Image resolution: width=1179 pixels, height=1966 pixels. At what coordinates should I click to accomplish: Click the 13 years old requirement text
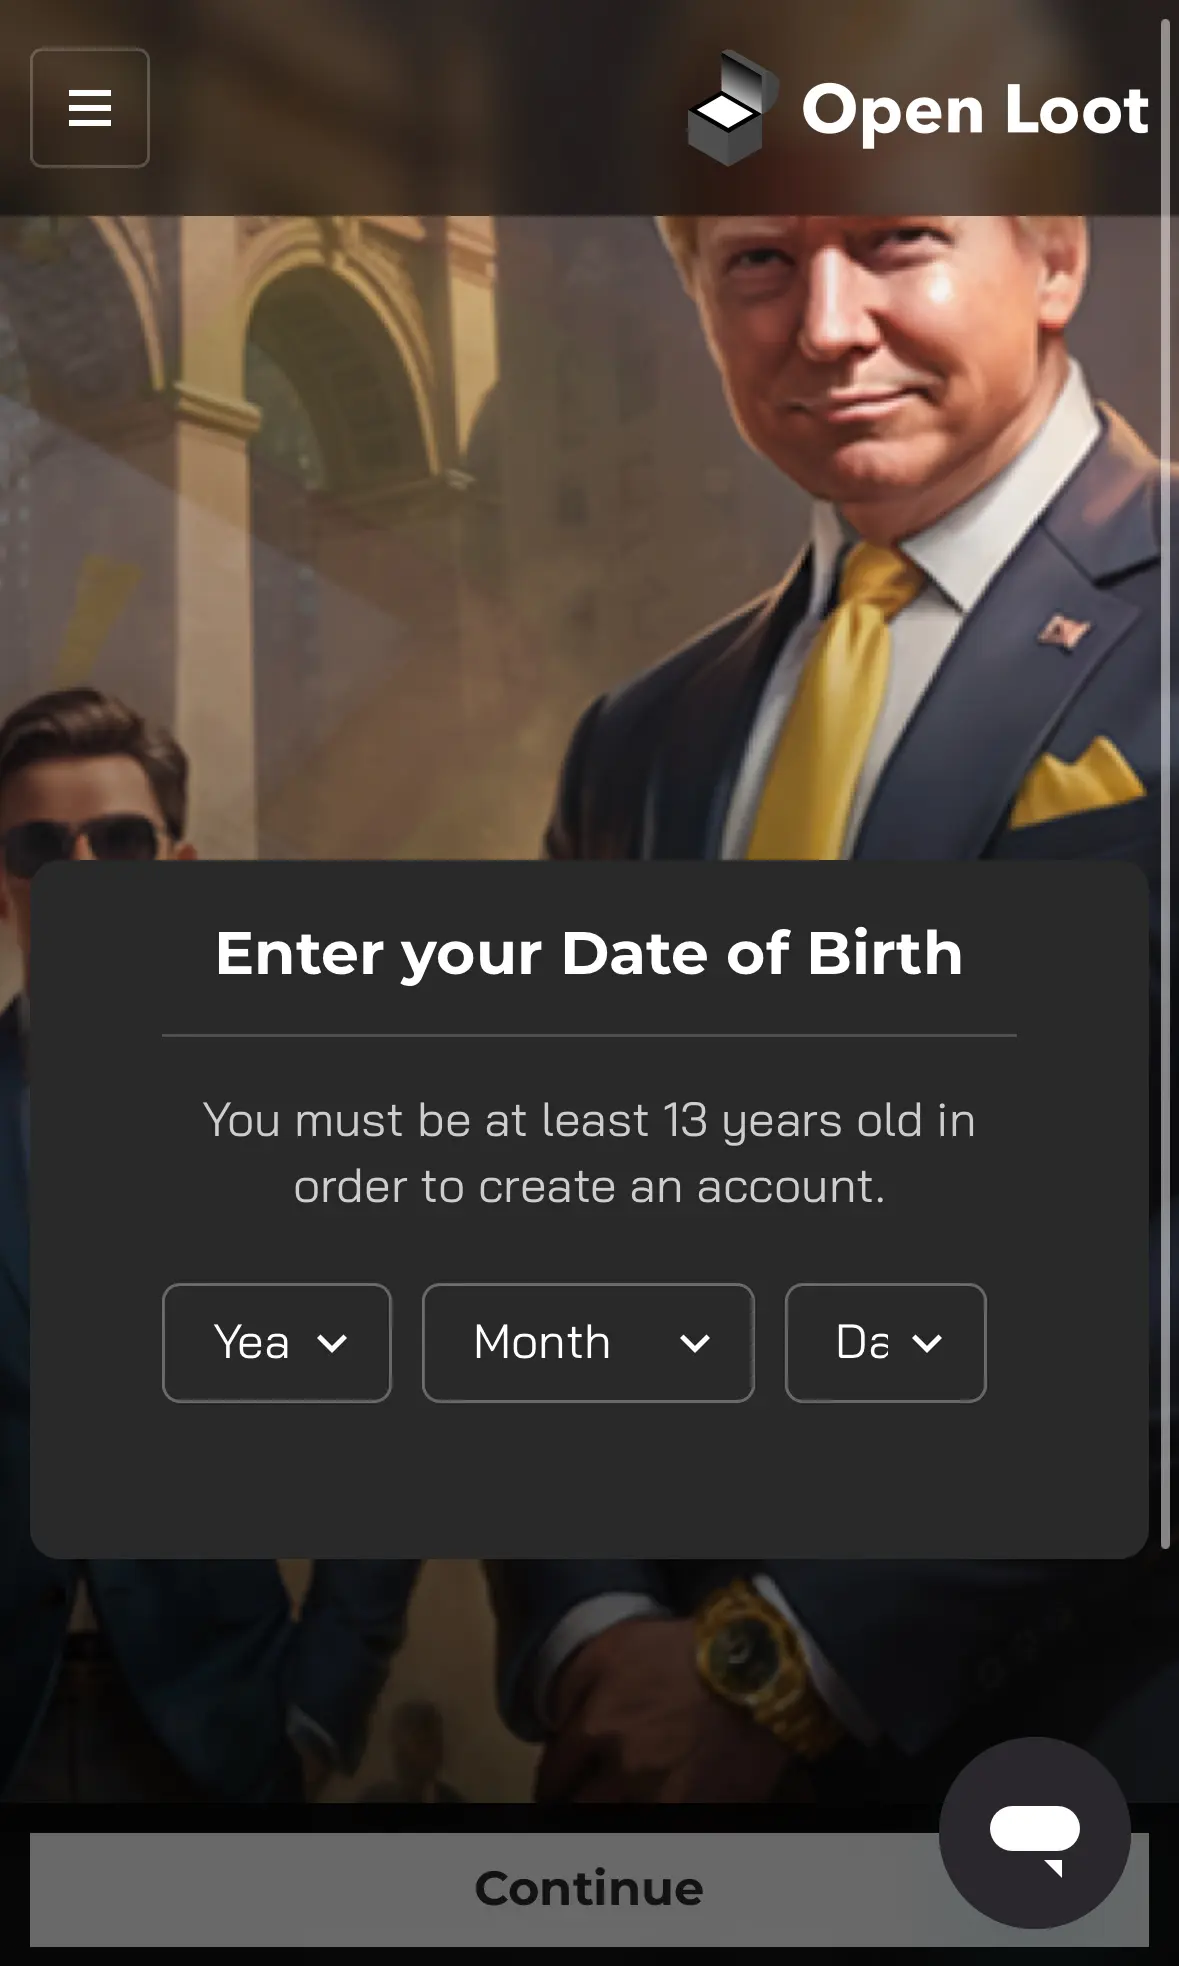tap(589, 1153)
